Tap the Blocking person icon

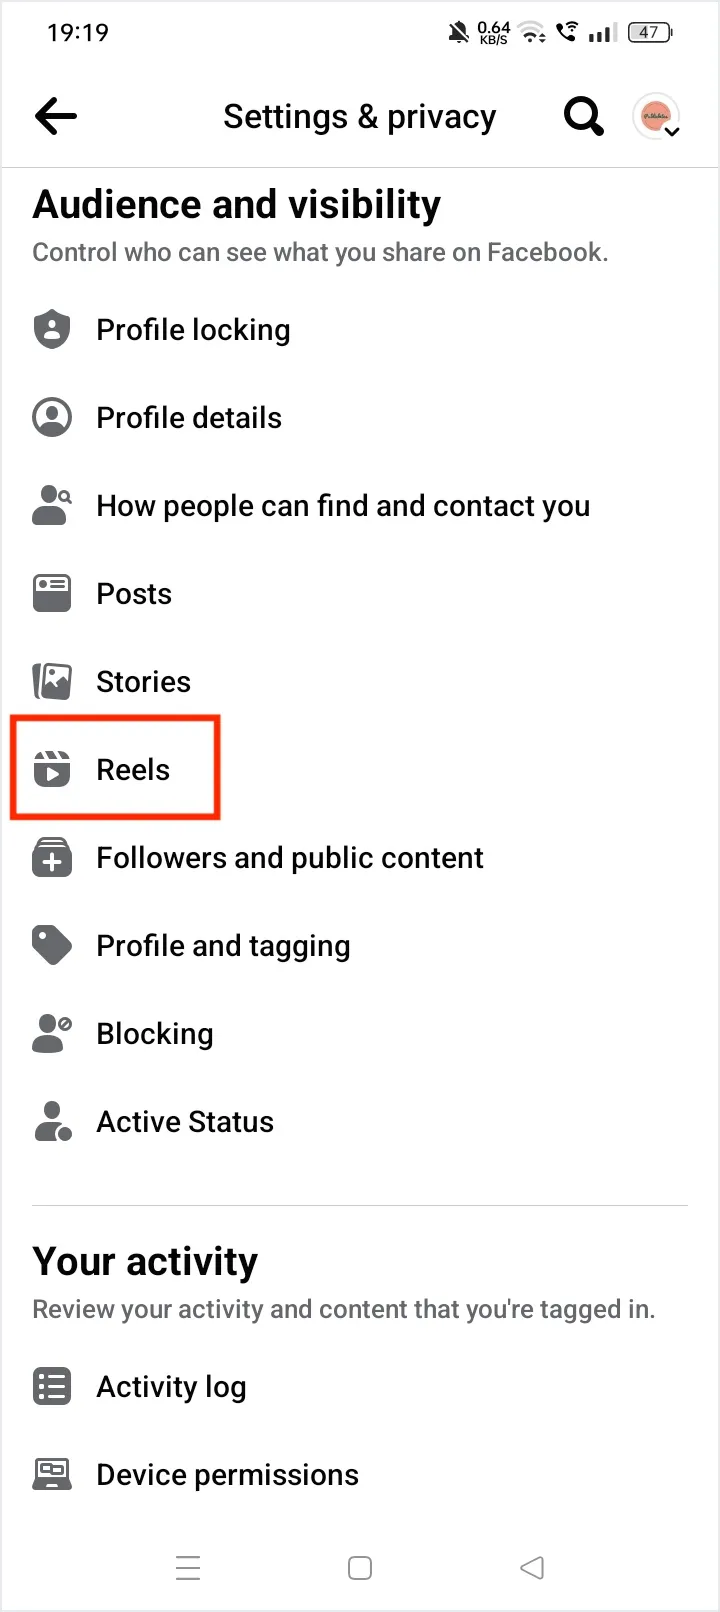52,1034
